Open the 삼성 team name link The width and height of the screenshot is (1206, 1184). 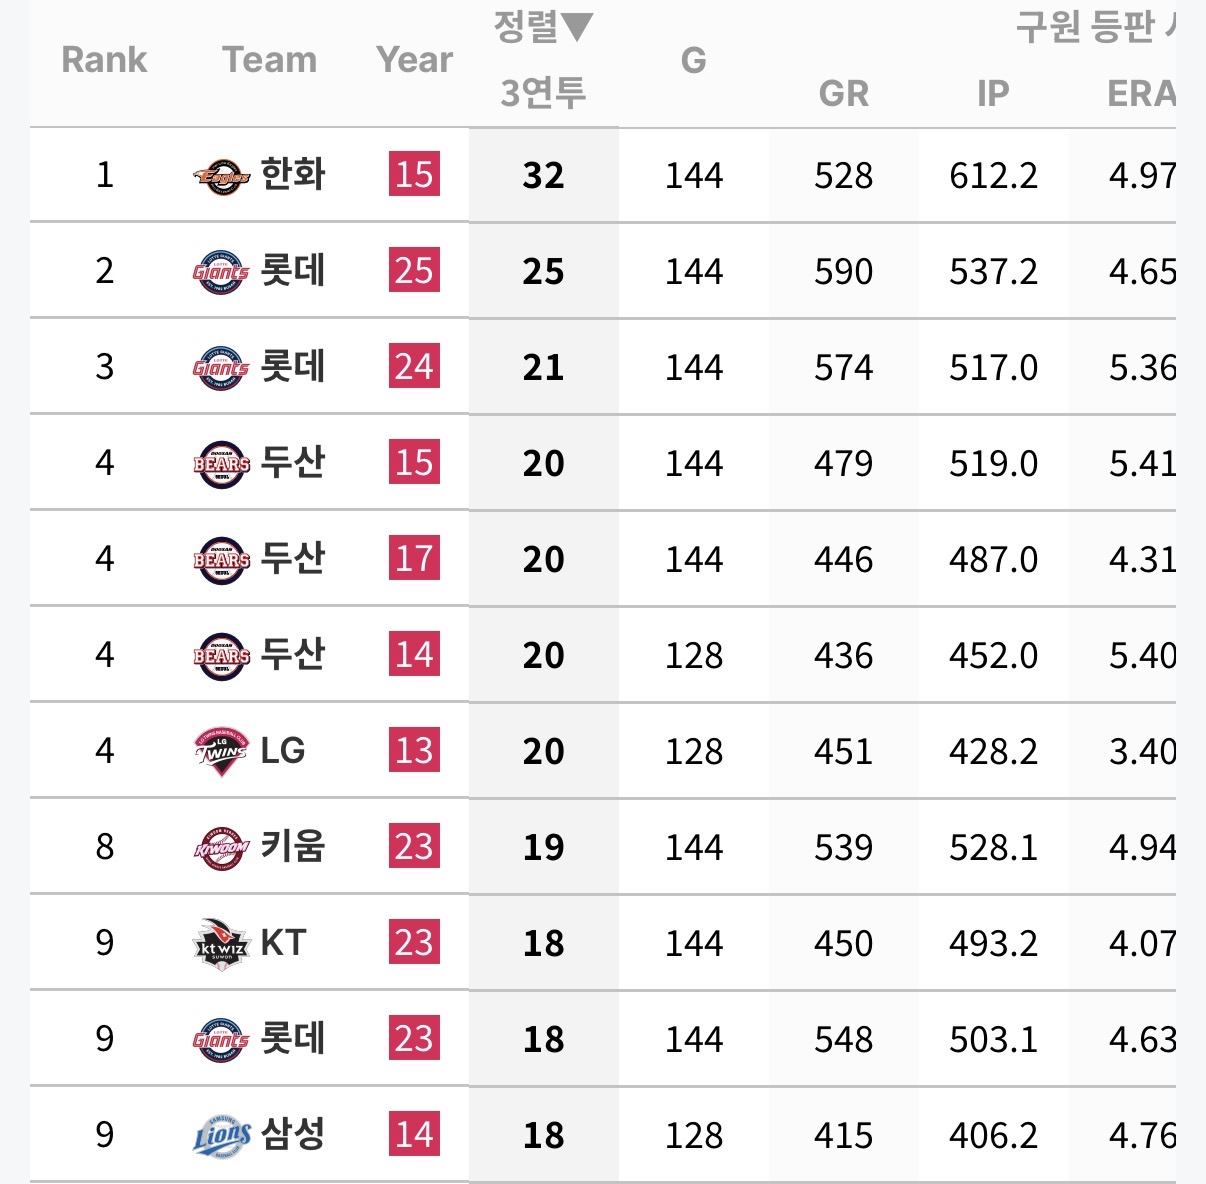pos(293,1135)
